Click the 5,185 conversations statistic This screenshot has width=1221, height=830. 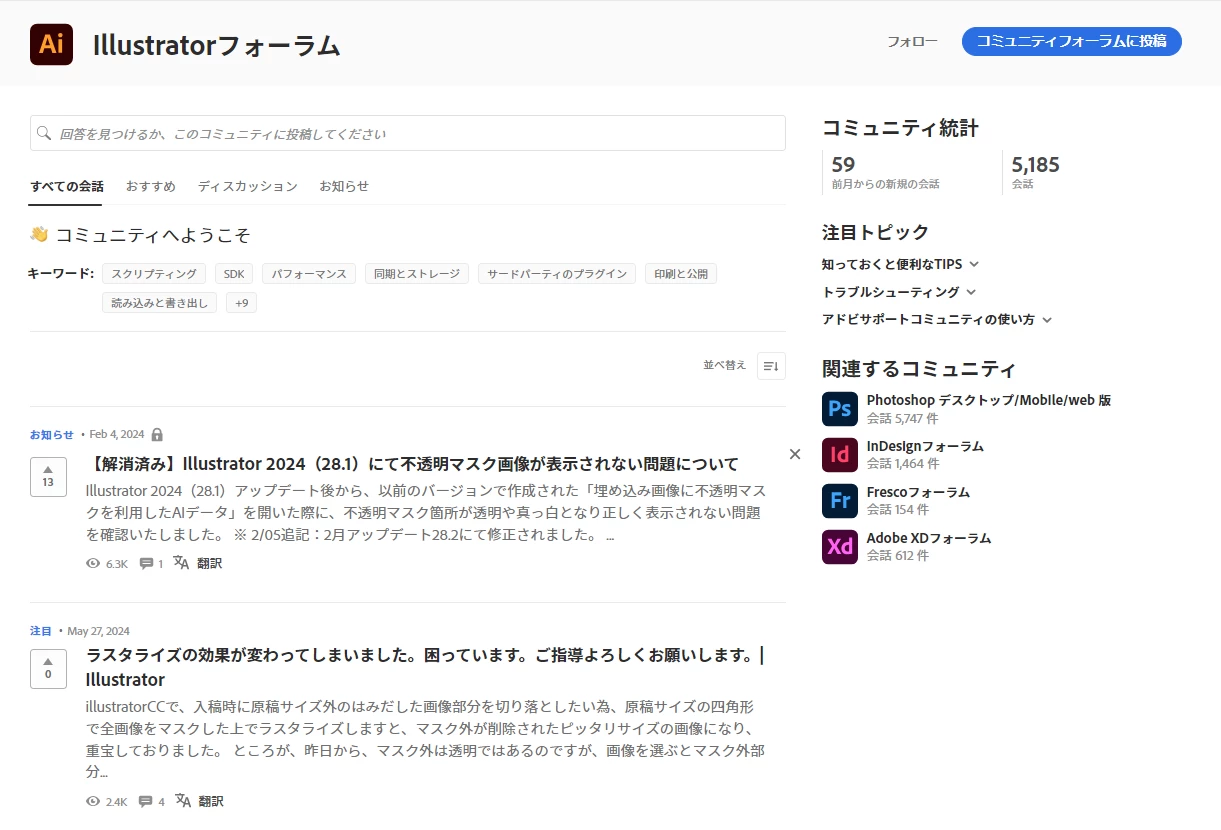pos(1035,165)
